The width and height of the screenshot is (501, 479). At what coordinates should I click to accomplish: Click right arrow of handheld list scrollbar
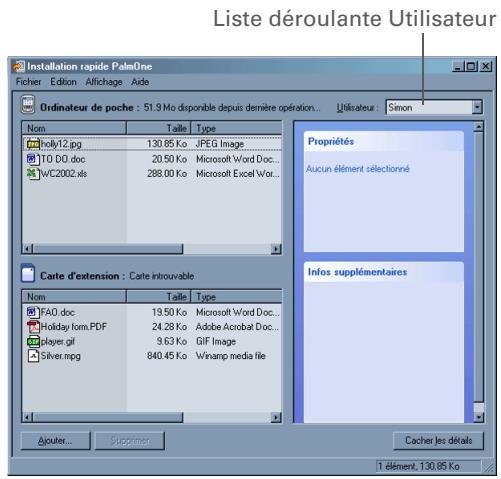(x=276, y=249)
